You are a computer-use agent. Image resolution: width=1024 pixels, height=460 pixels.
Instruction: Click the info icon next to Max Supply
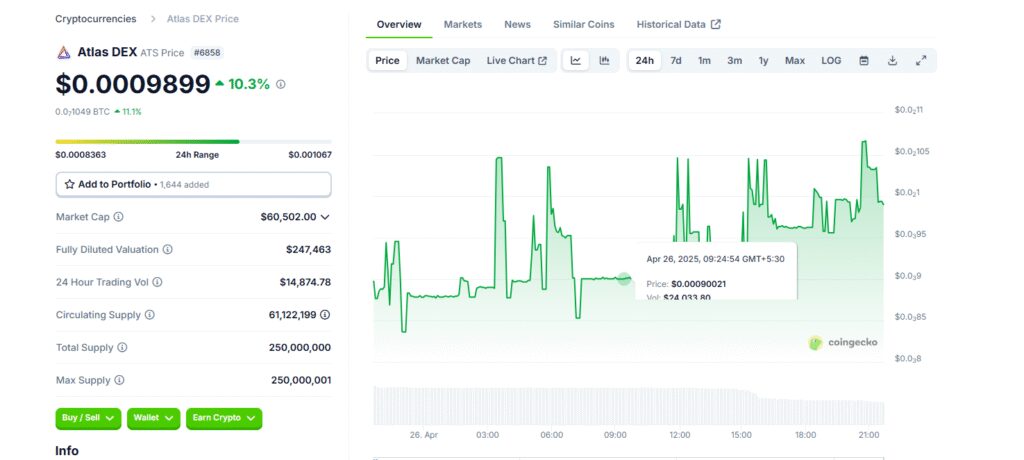pyautogui.click(x=120, y=380)
